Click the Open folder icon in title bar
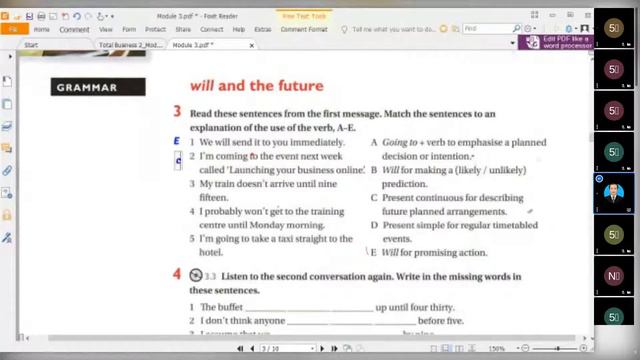This screenshot has width=640, height=360. coord(17,16)
